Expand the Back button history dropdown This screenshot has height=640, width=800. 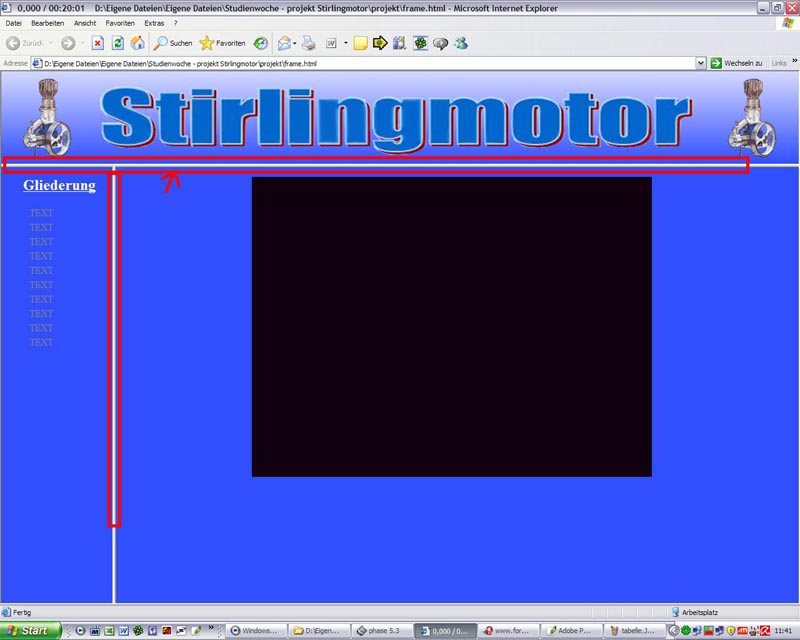[x=53, y=43]
